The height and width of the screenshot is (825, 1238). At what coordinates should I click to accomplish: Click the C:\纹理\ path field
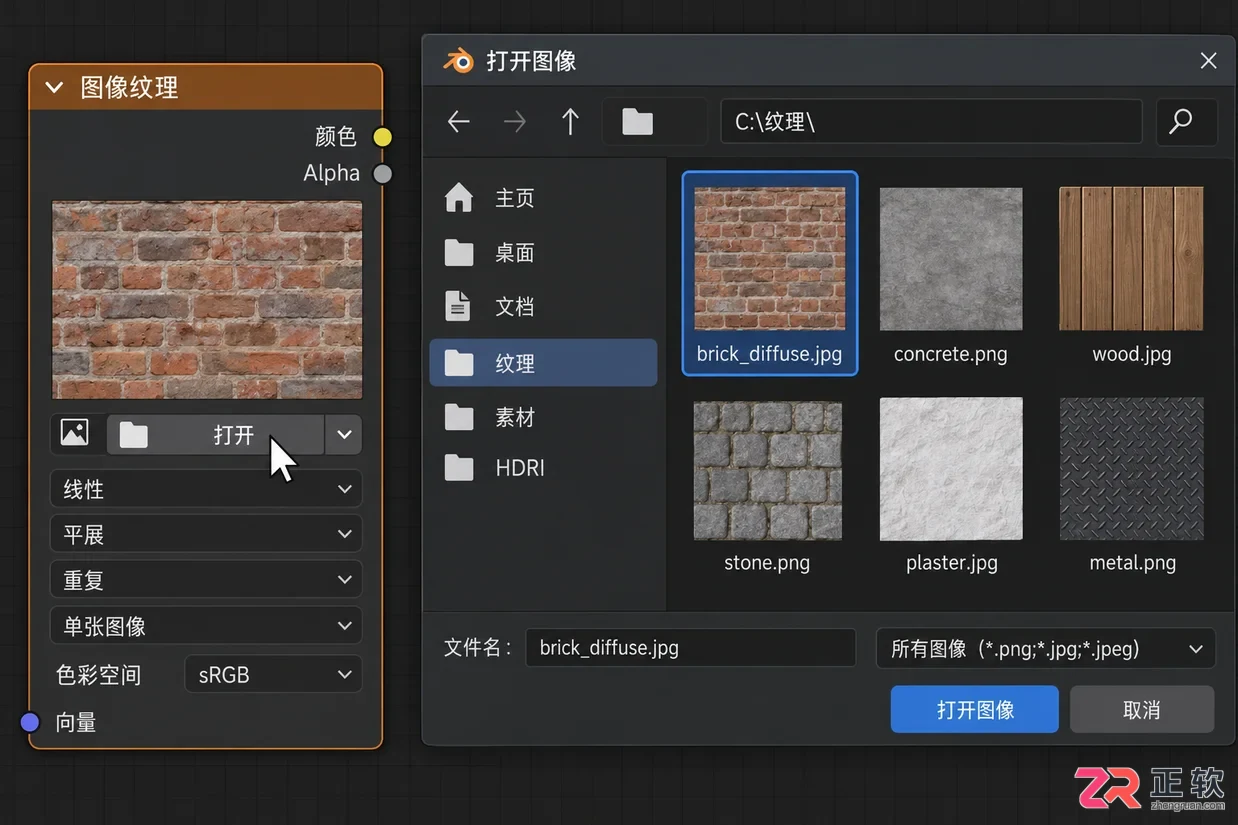tap(931, 122)
